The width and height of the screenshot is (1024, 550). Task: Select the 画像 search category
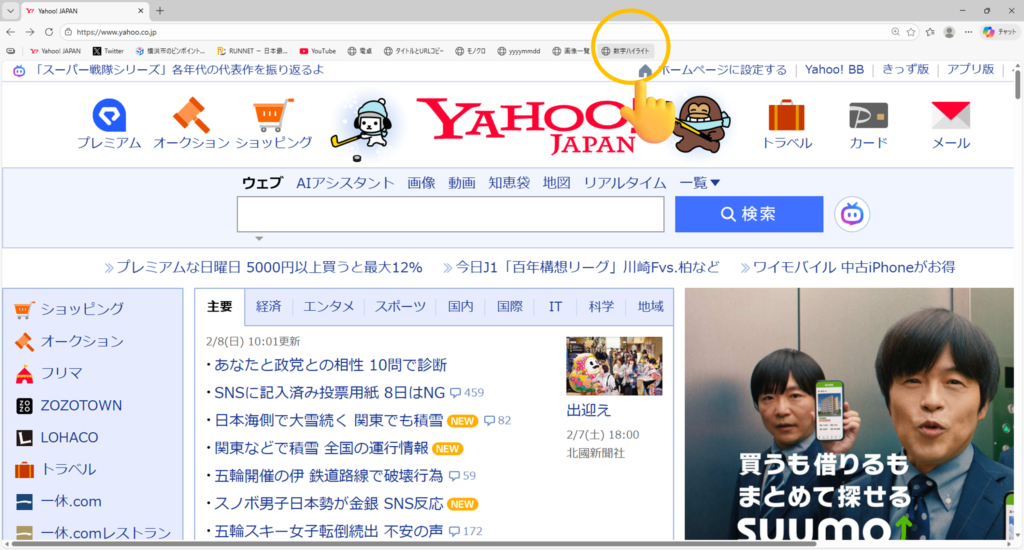tap(421, 183)
